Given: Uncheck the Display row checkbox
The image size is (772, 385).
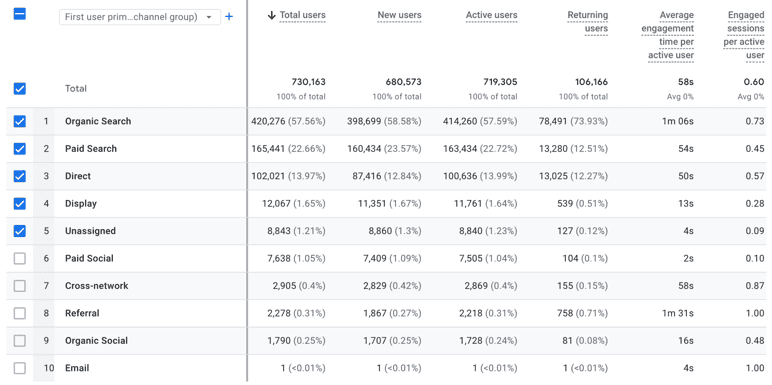Looking at the screenshot, I should (20, 203).
